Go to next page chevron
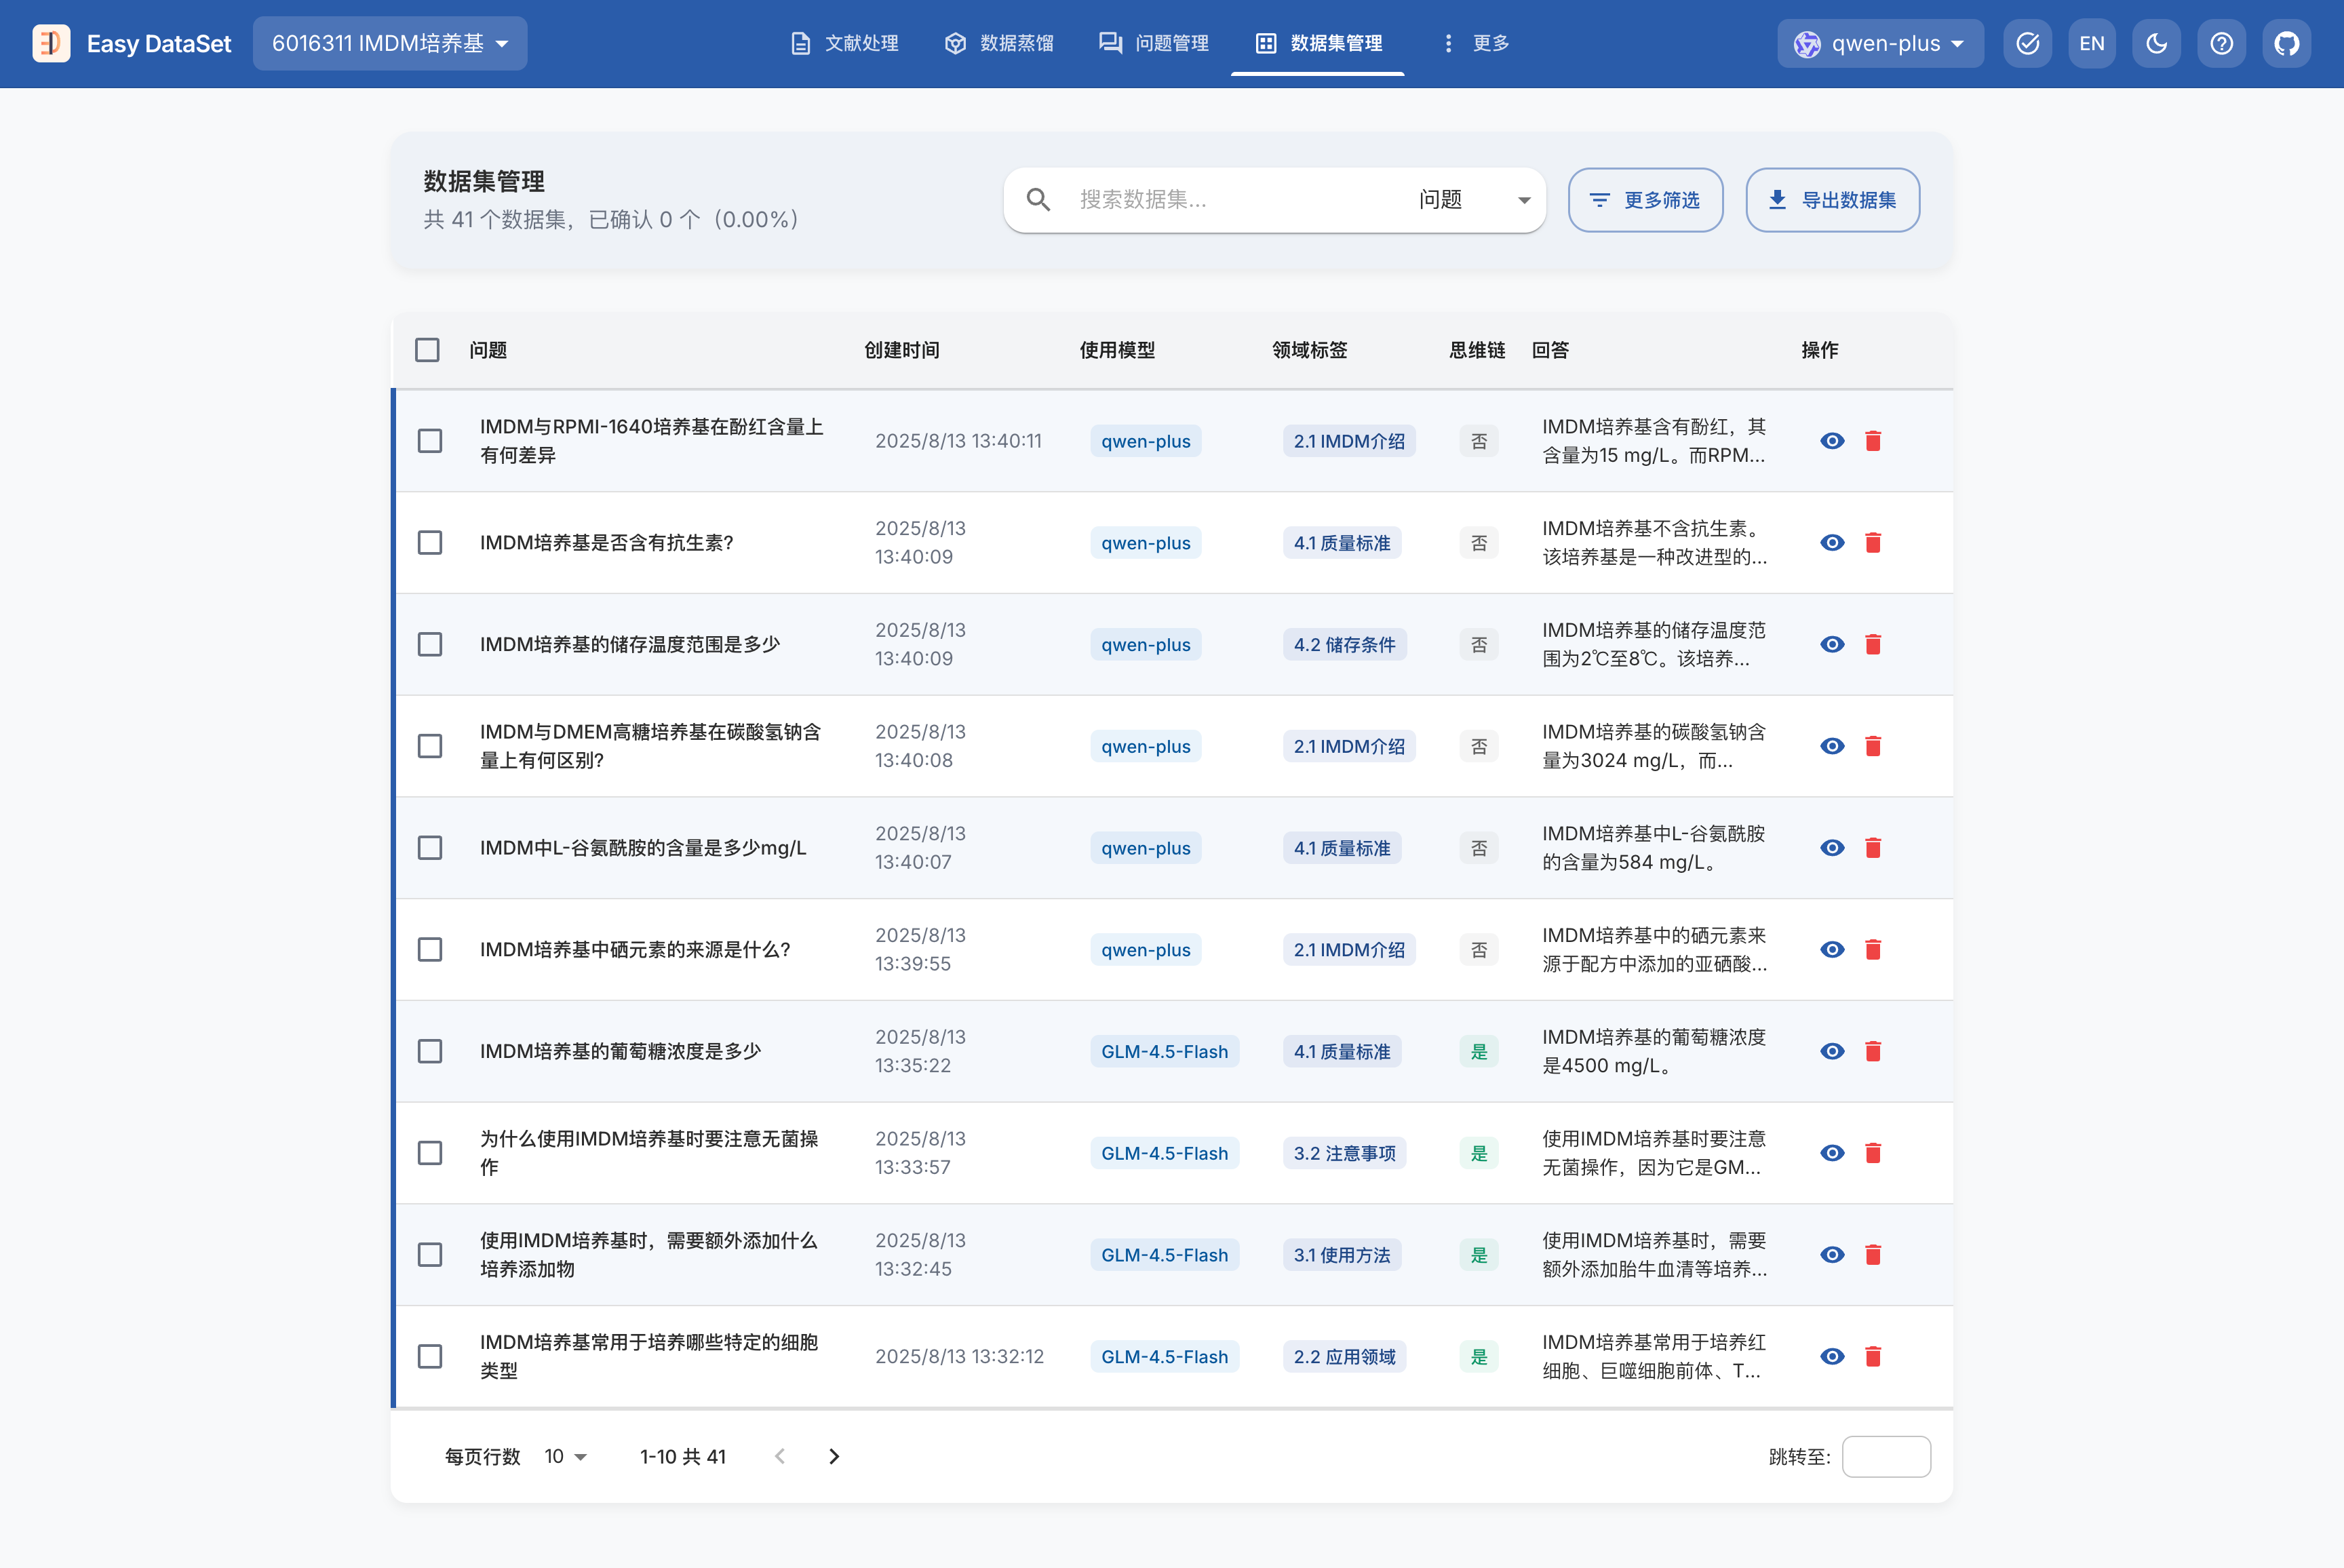The image size is (2344, 1568). click(x=834, y=1456)
